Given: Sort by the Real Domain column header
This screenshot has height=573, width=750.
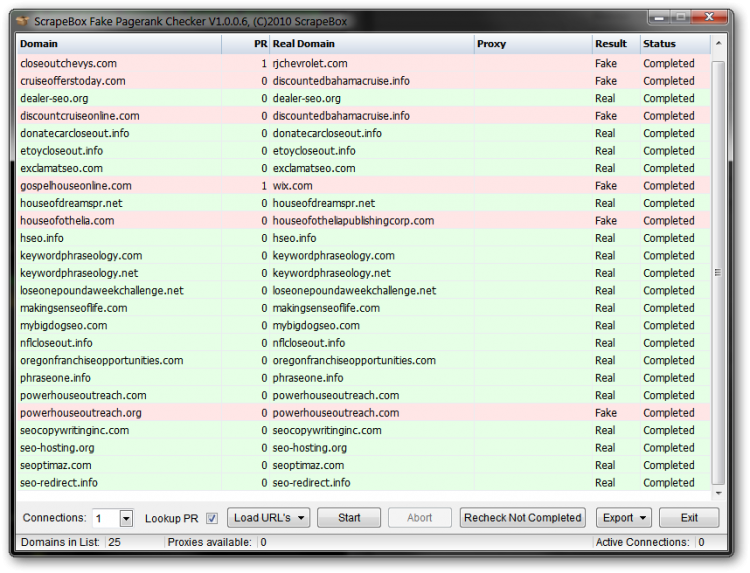Looking at the screenshot, I should [372, 44].
